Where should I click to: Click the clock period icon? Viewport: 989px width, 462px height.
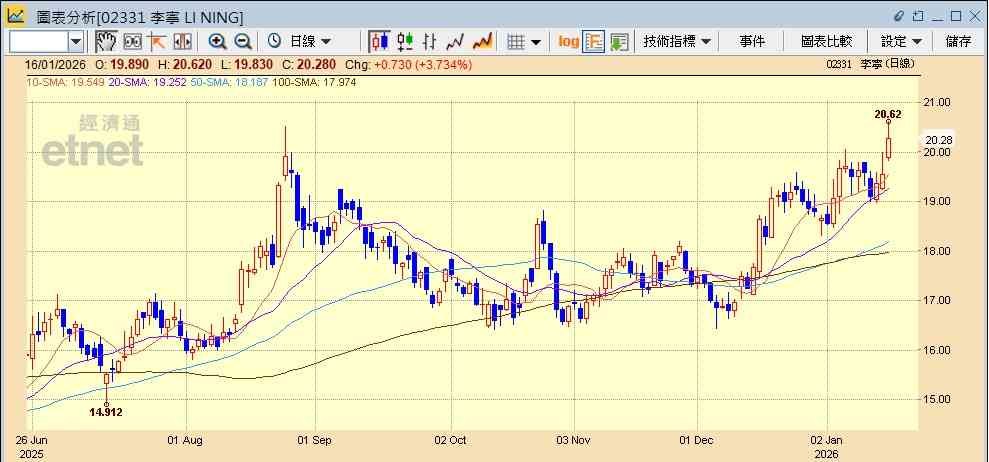click(x=274, y=42)
